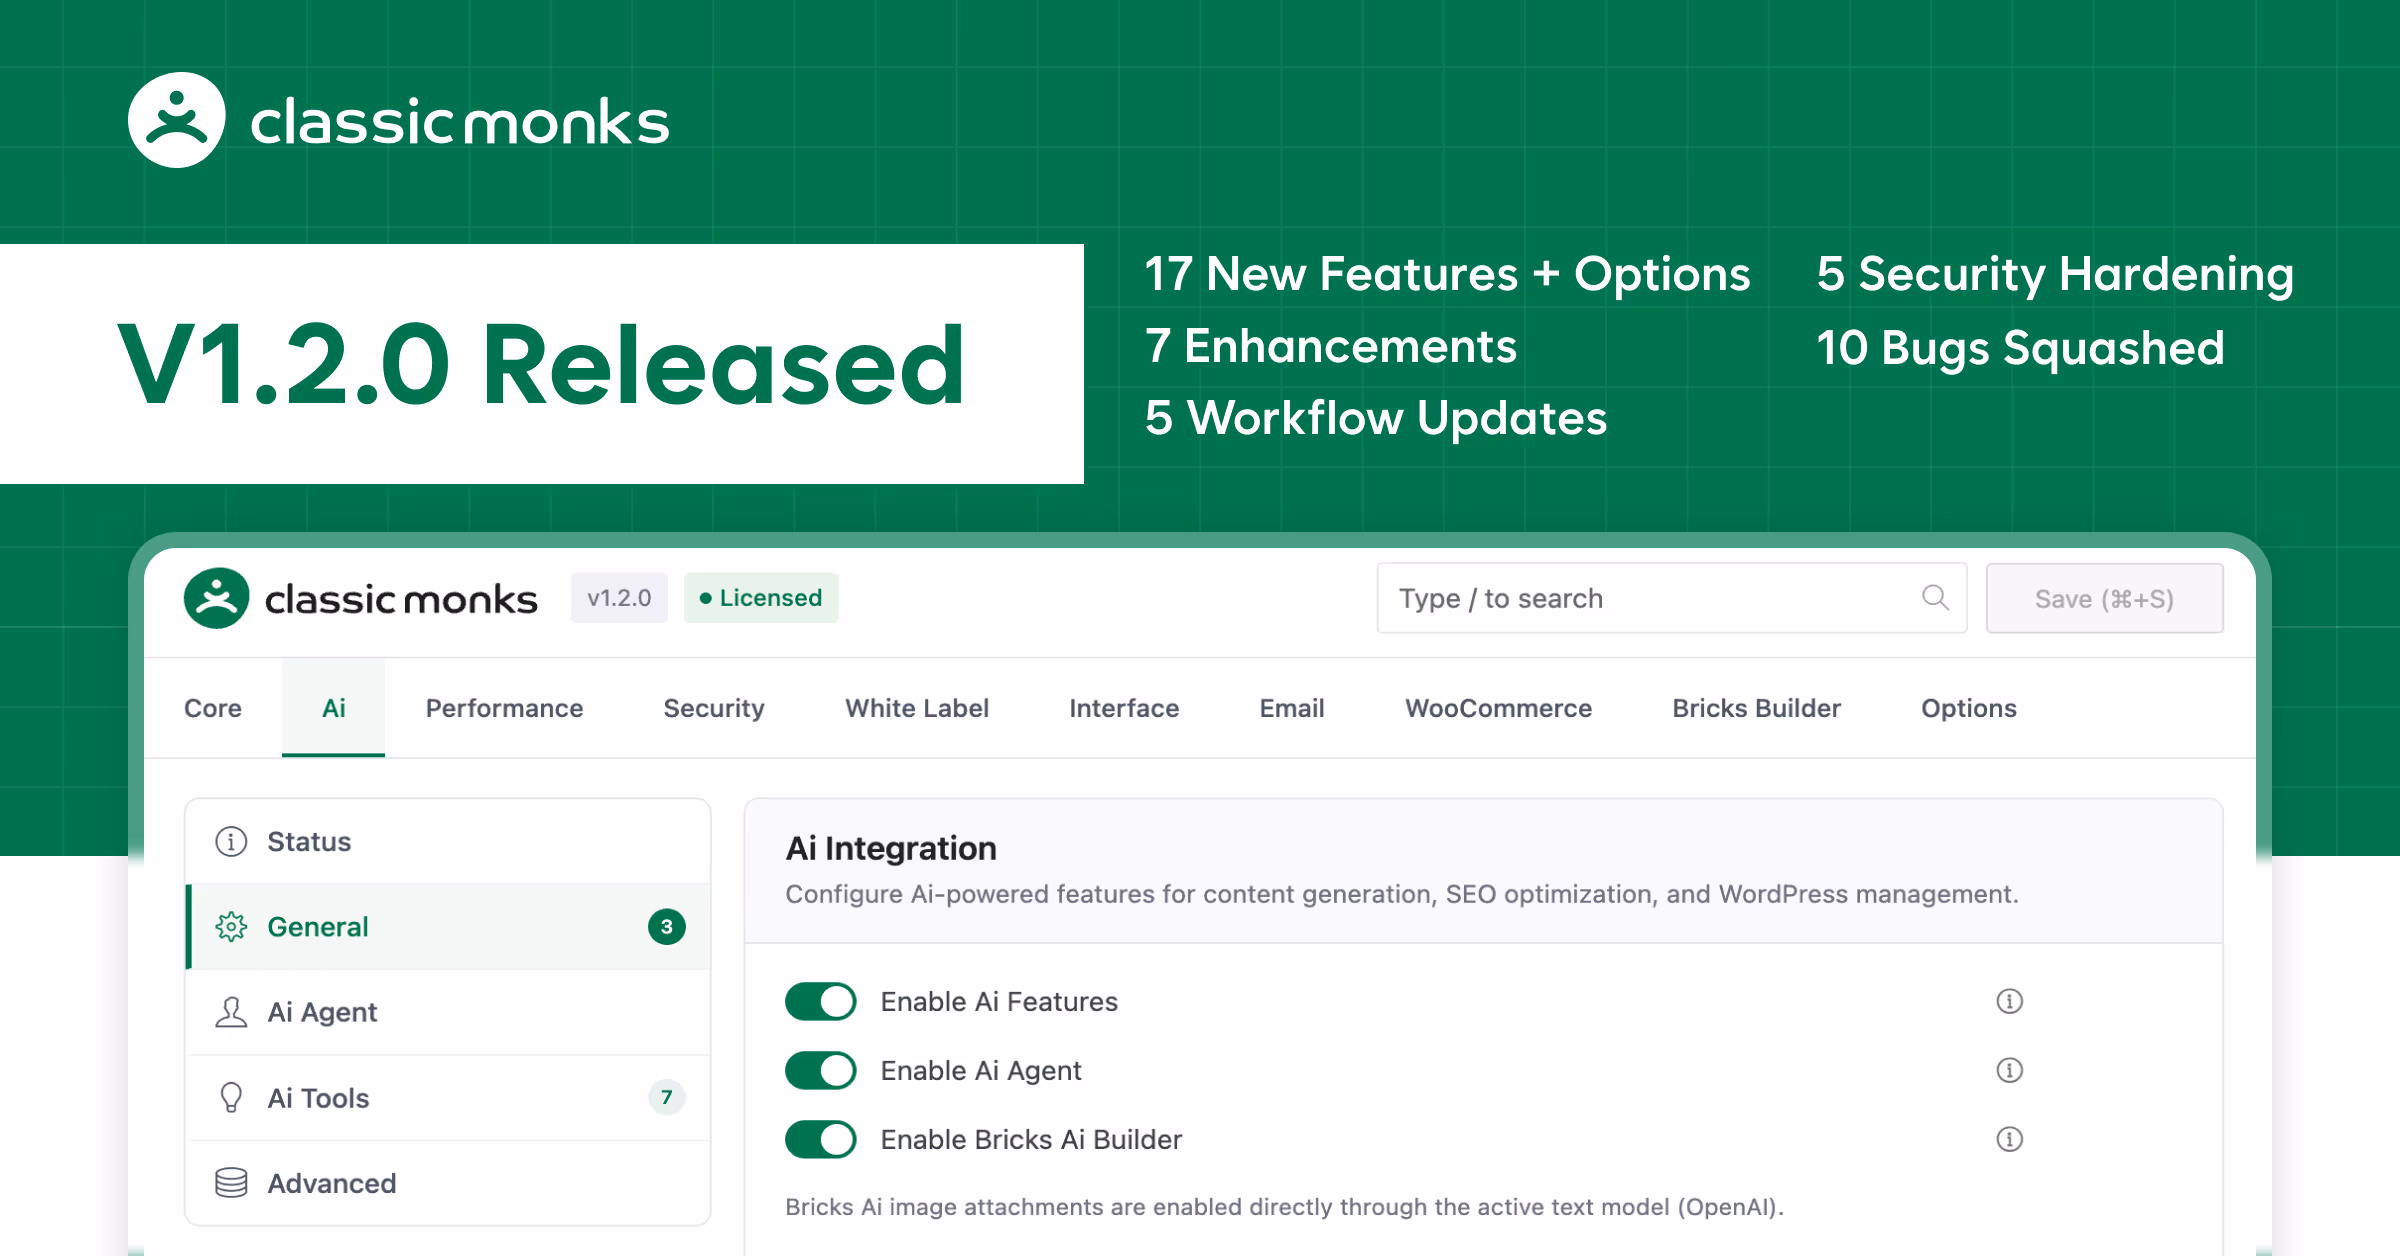Viewport: 2400px width, 1256px height.
Task: Open the Interface tab
Action: click(1124, 708)
